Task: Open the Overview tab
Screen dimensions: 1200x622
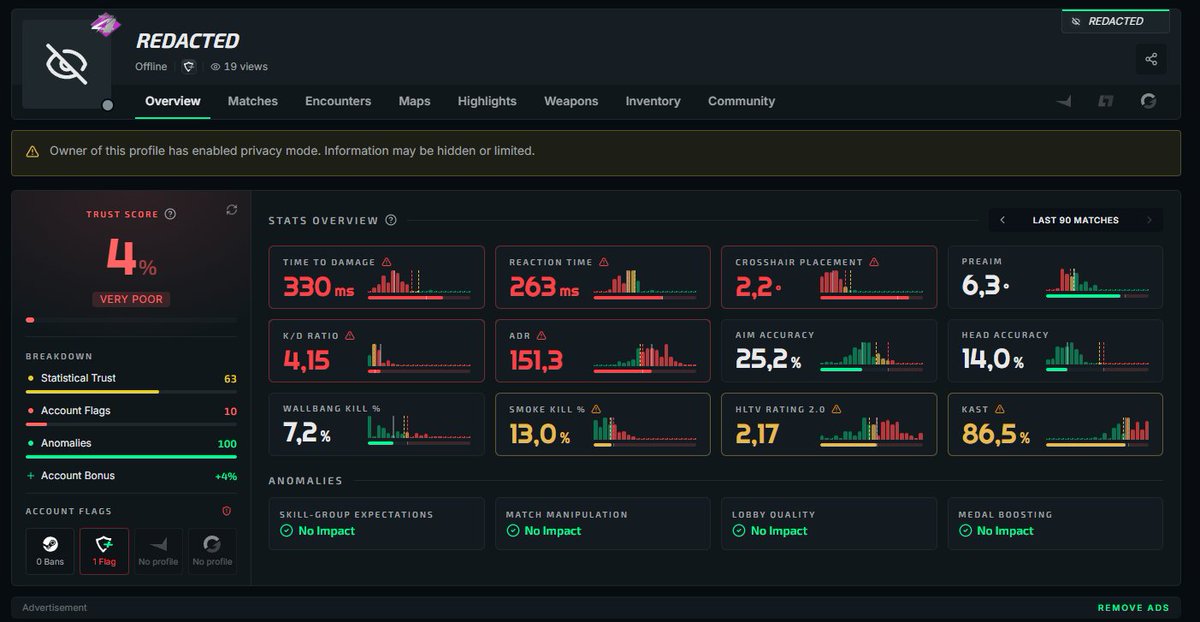Action: (173, 101)
